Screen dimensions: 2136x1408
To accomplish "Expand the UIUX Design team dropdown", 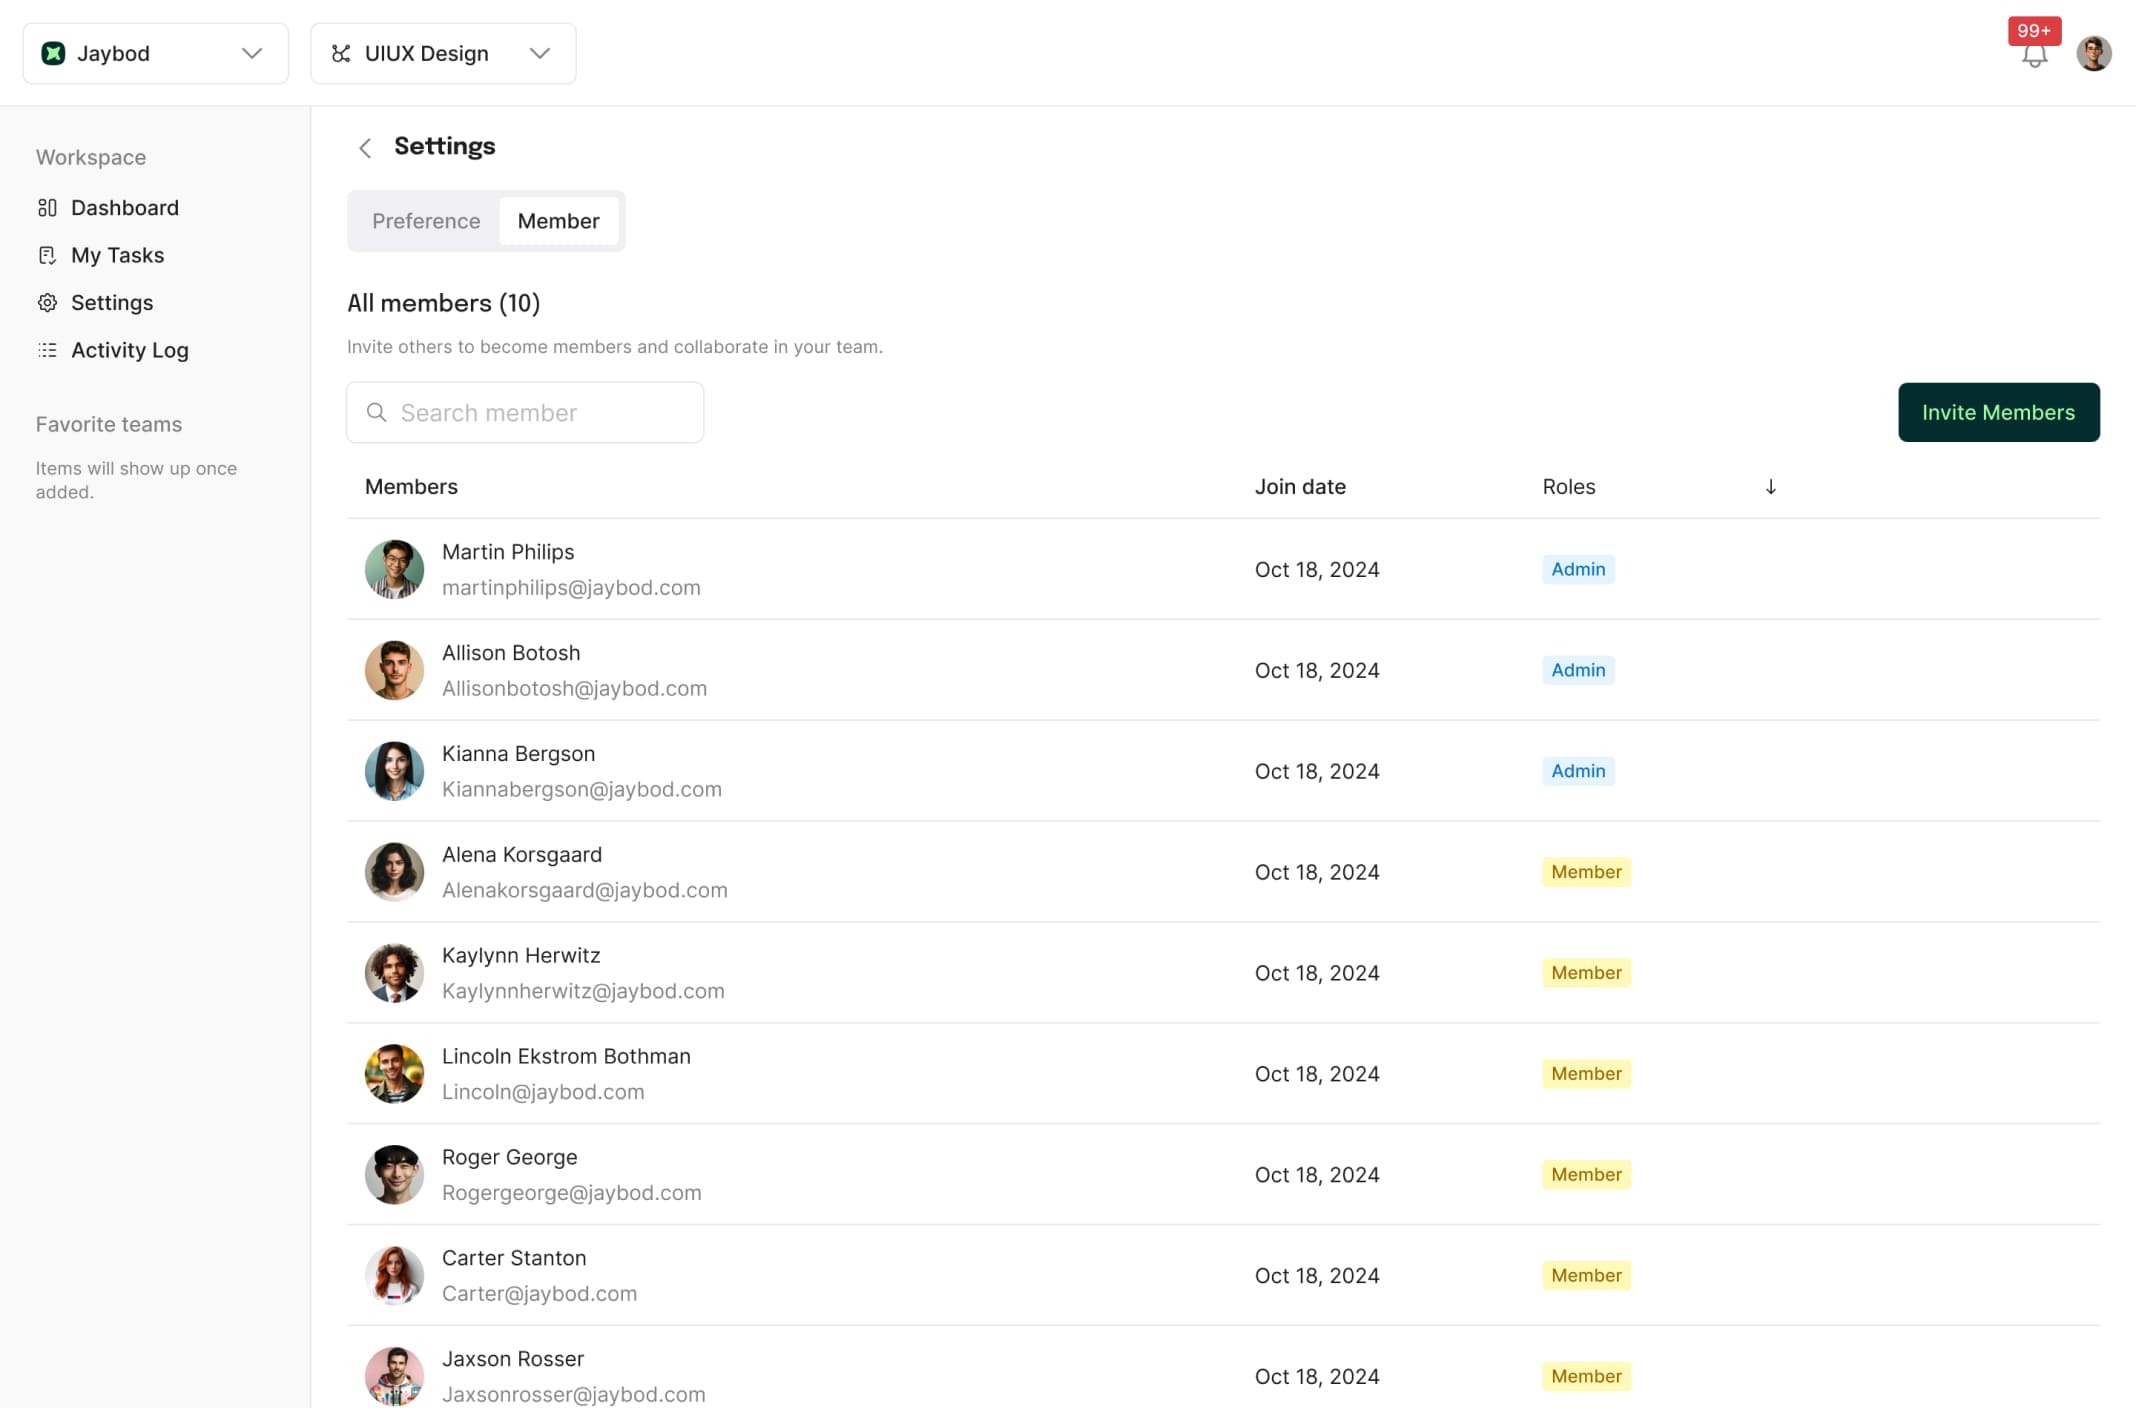I will (540, 53).
